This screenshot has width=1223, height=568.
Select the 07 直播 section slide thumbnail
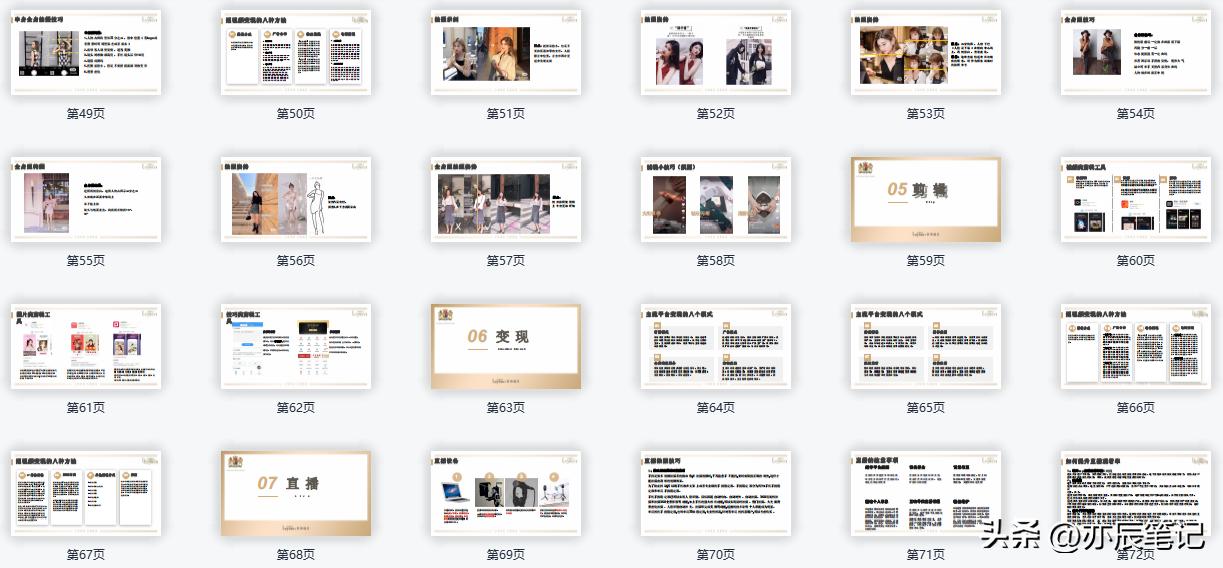click(296, 494)
